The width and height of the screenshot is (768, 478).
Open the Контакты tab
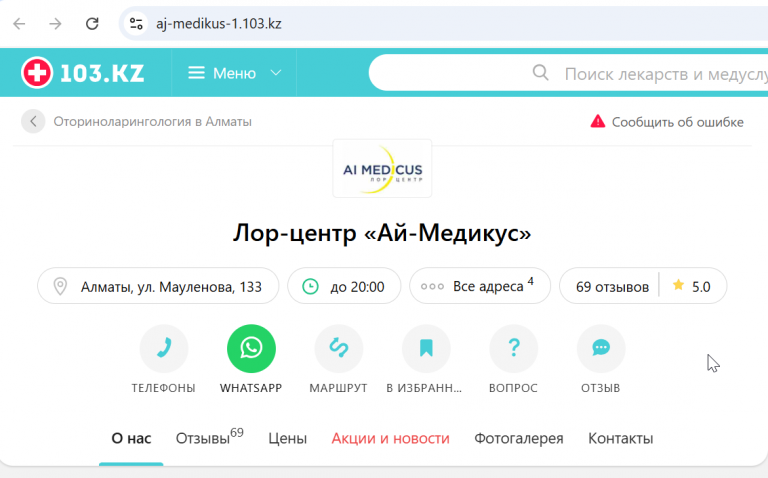tap(621, 438)
